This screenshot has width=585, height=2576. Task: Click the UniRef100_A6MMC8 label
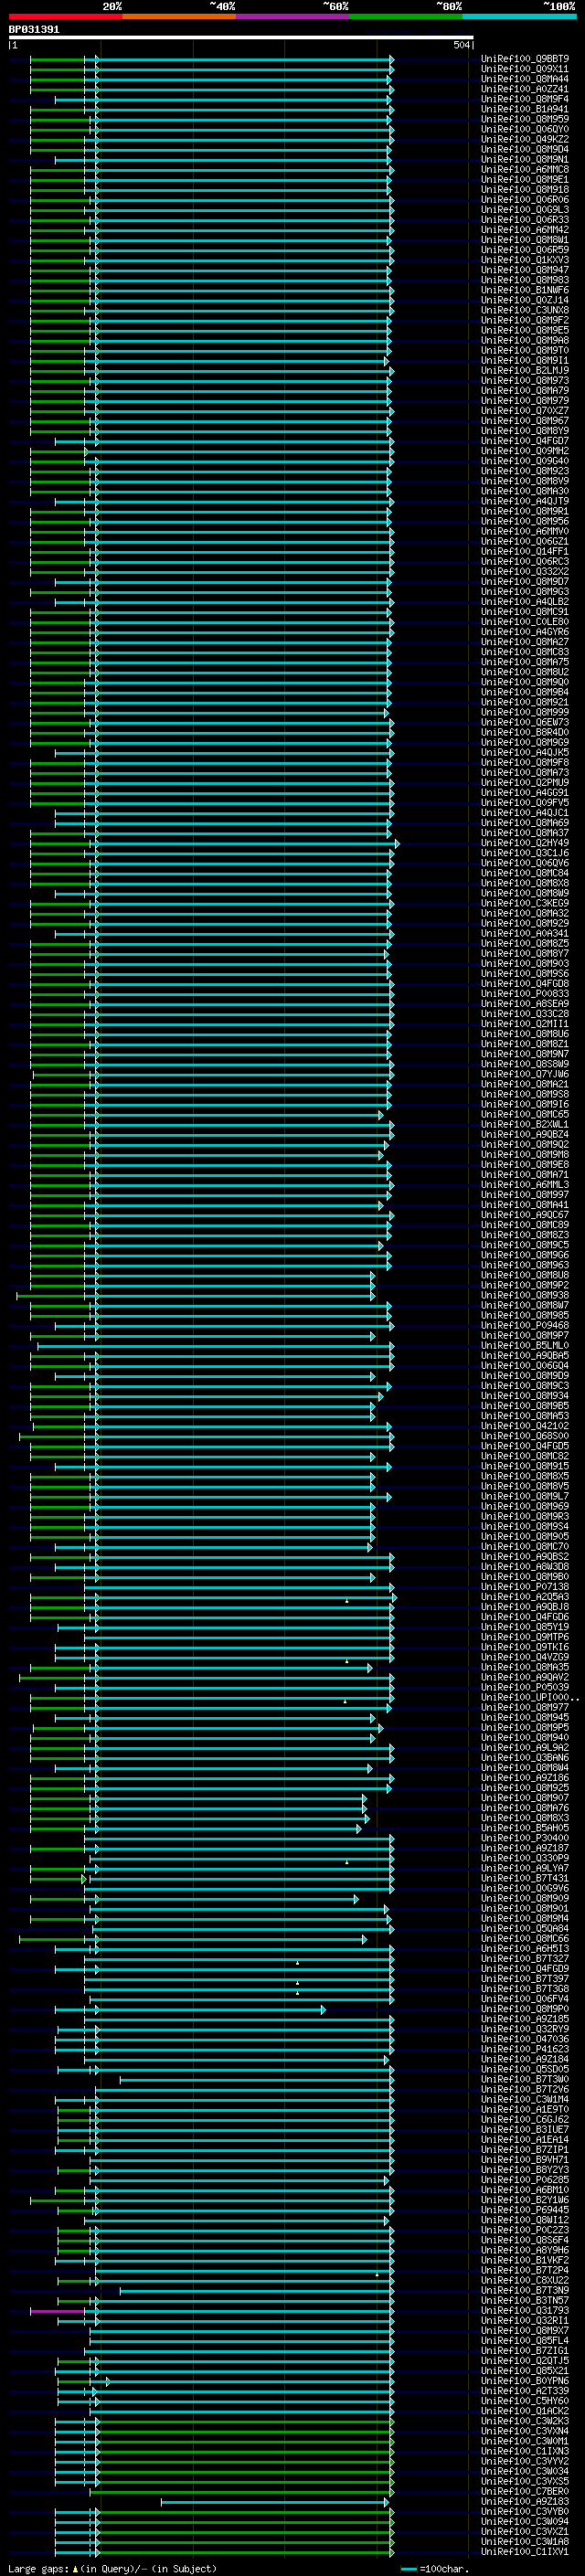tap(524, 170)
